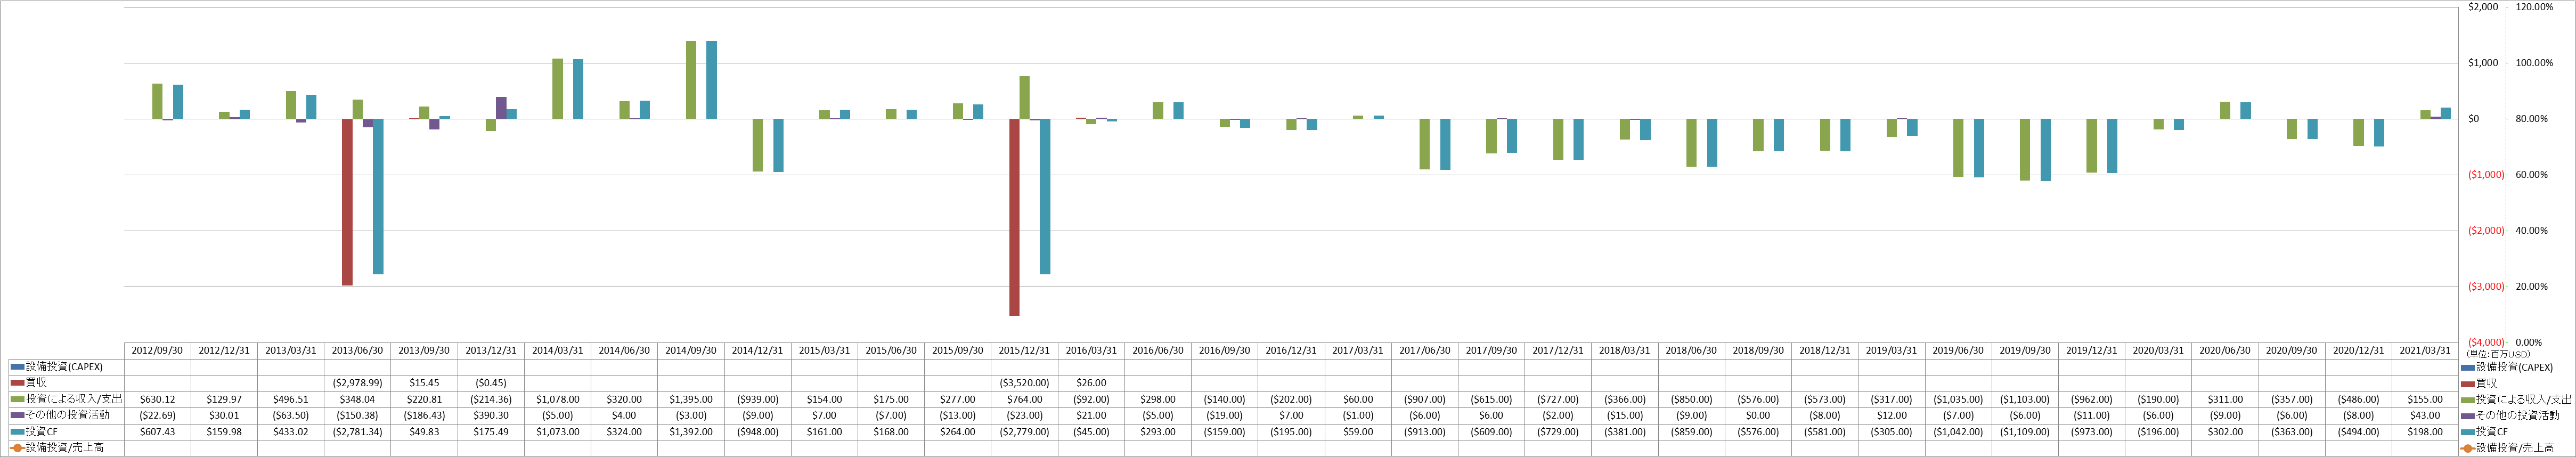
Task: Click the ($948.00) cell
Action: click(x=758, y=432)
